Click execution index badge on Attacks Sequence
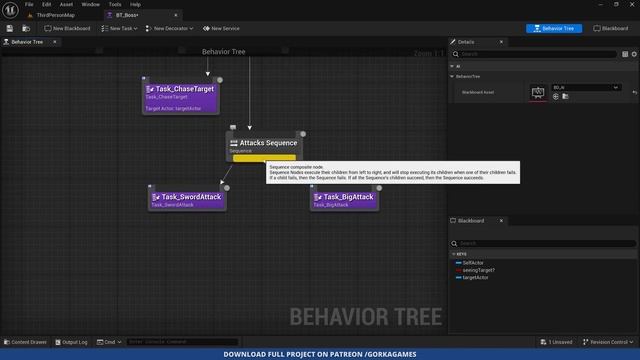This screenshot has width=640, height=360. (x=303, y=134)
